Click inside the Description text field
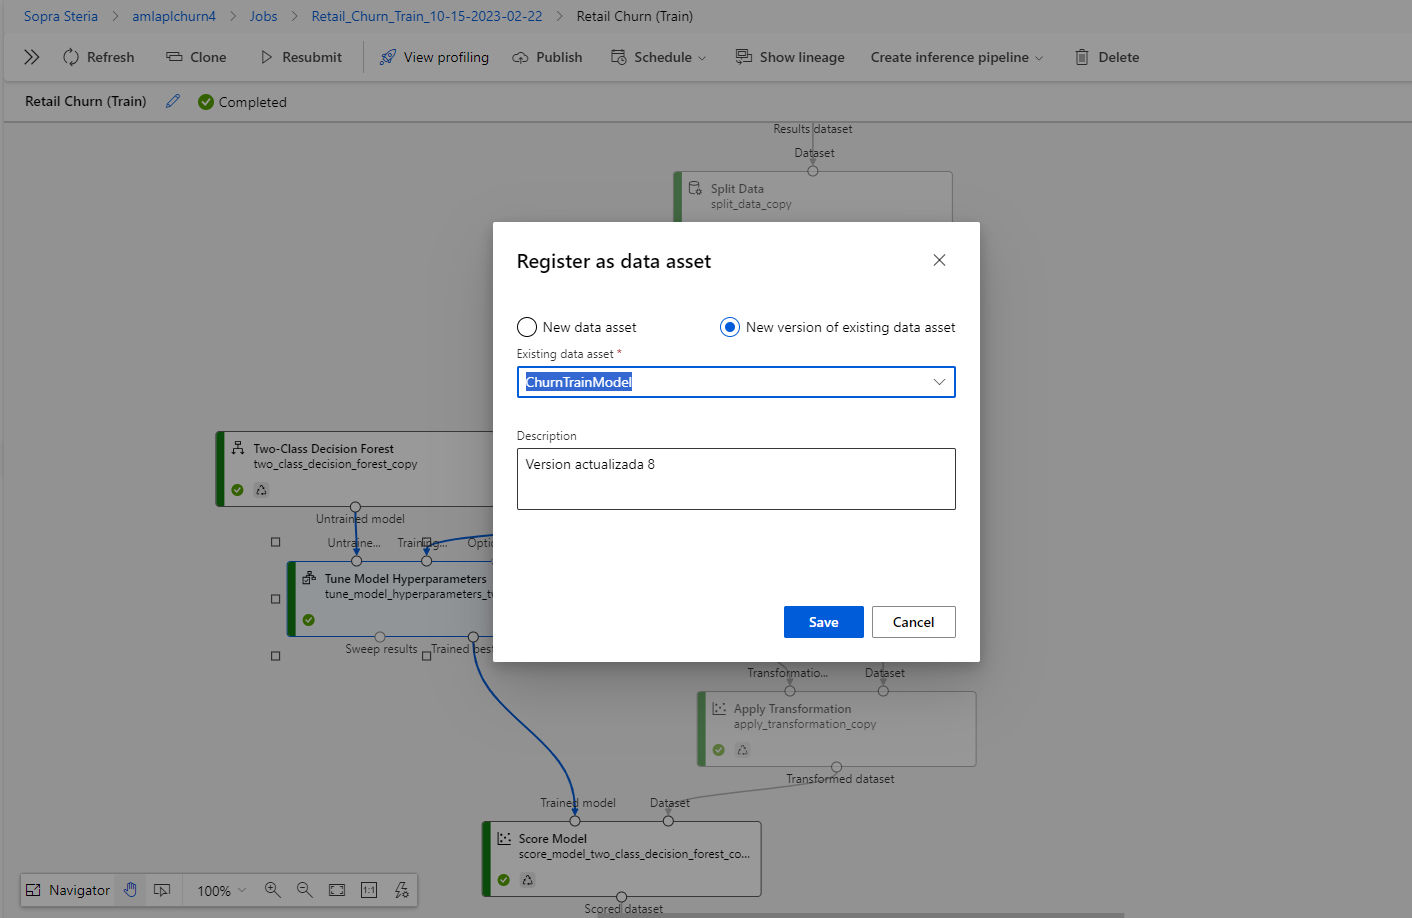The width and height of the screenshot is (1412, 918). click(x=736, y=478)
